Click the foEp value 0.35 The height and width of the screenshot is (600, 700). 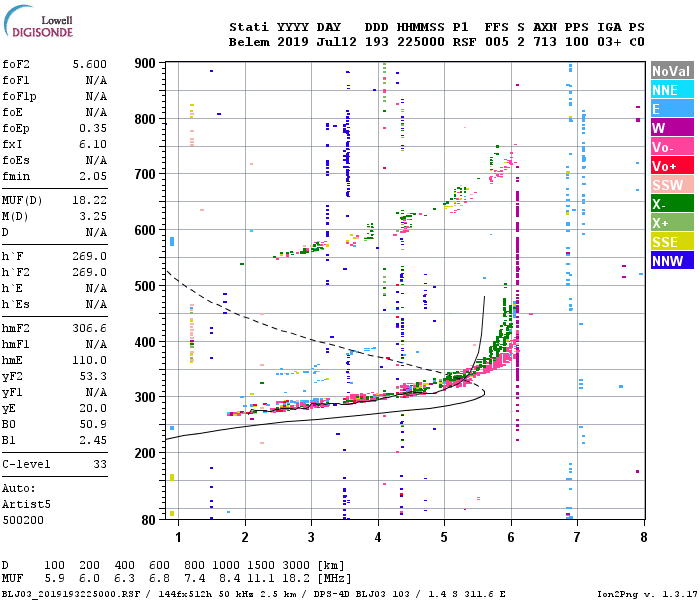tap(93, 129)
